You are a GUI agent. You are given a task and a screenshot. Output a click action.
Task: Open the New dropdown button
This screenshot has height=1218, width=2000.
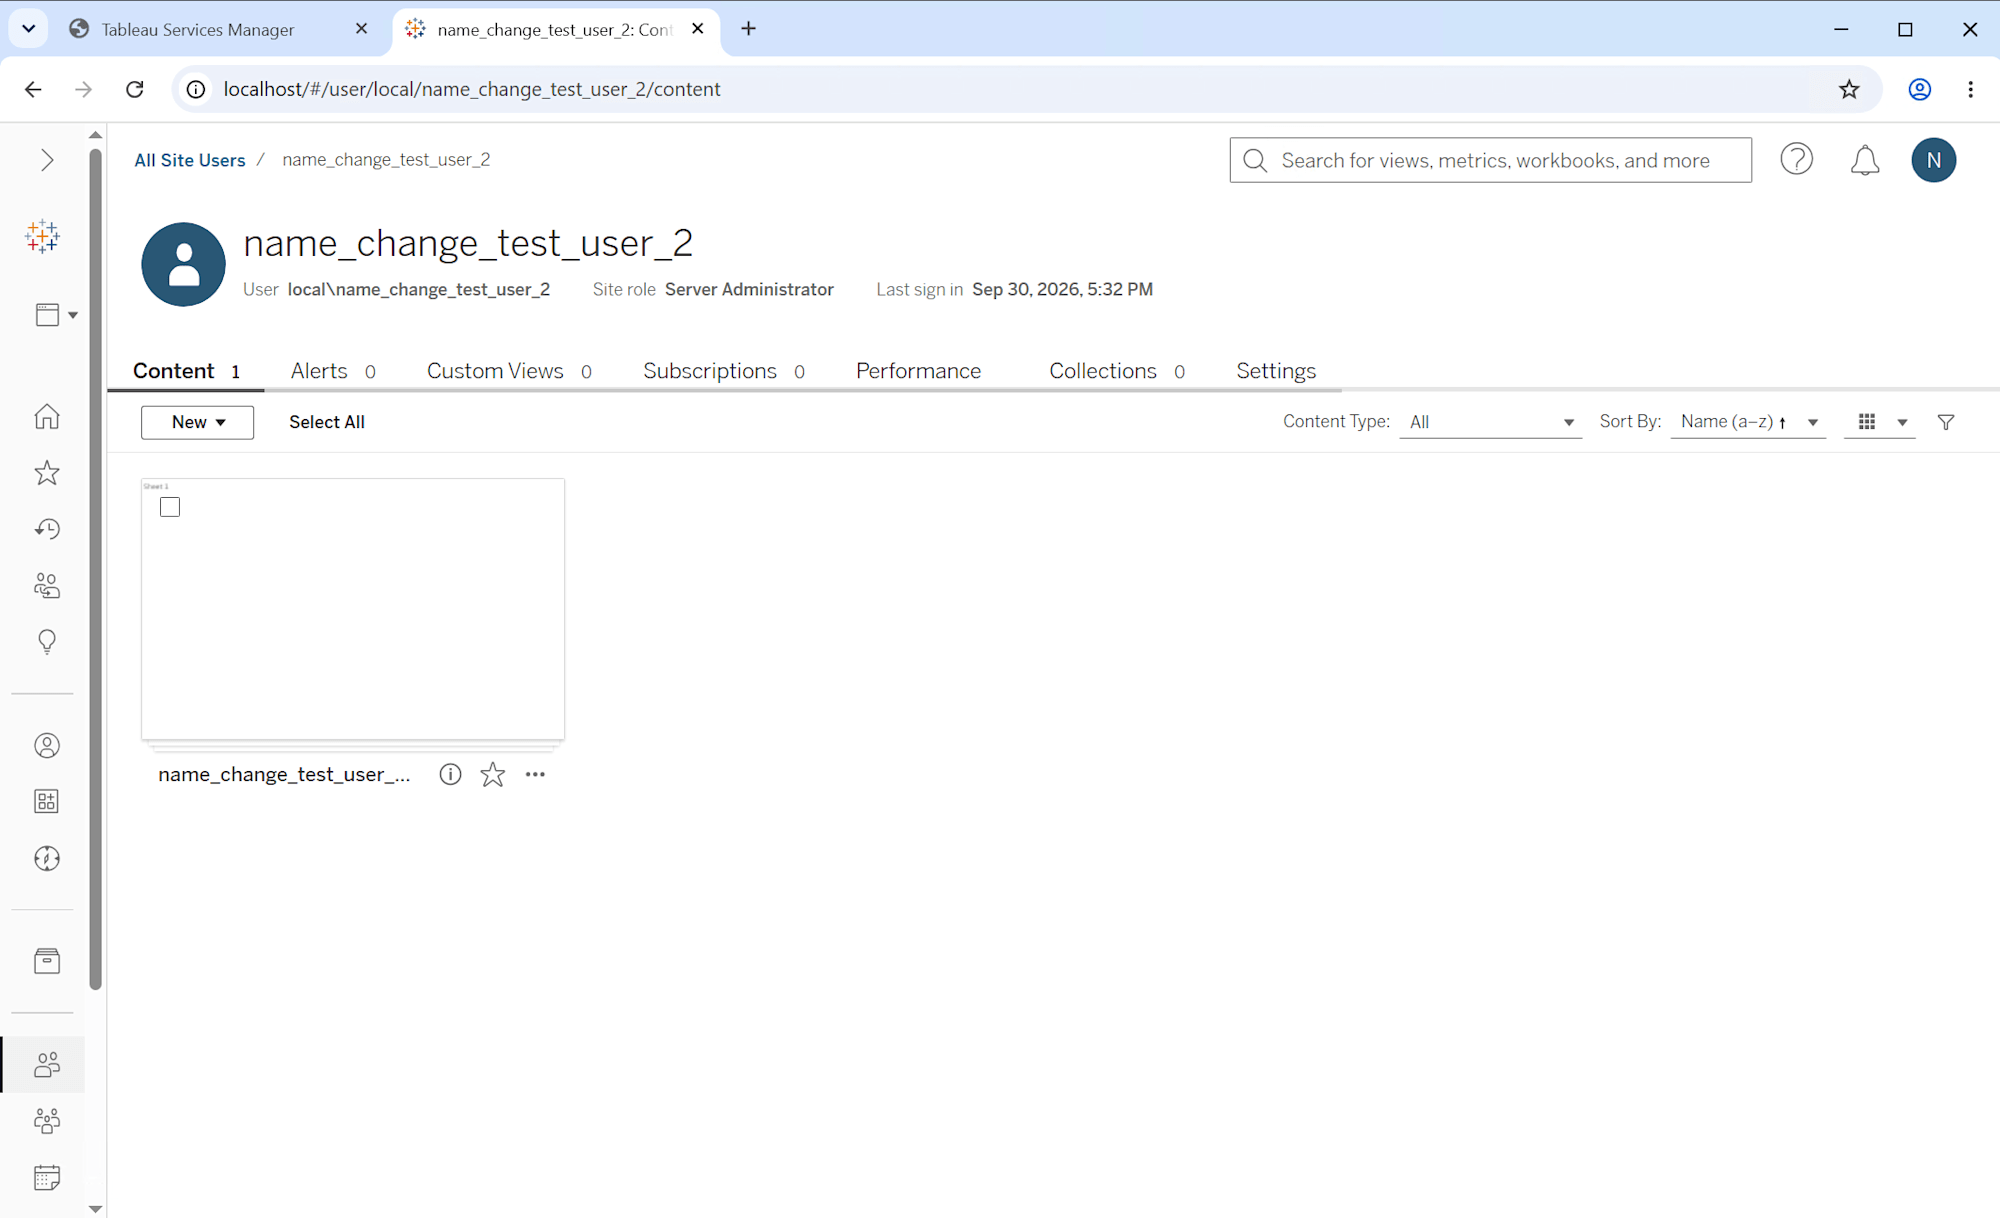197,422
